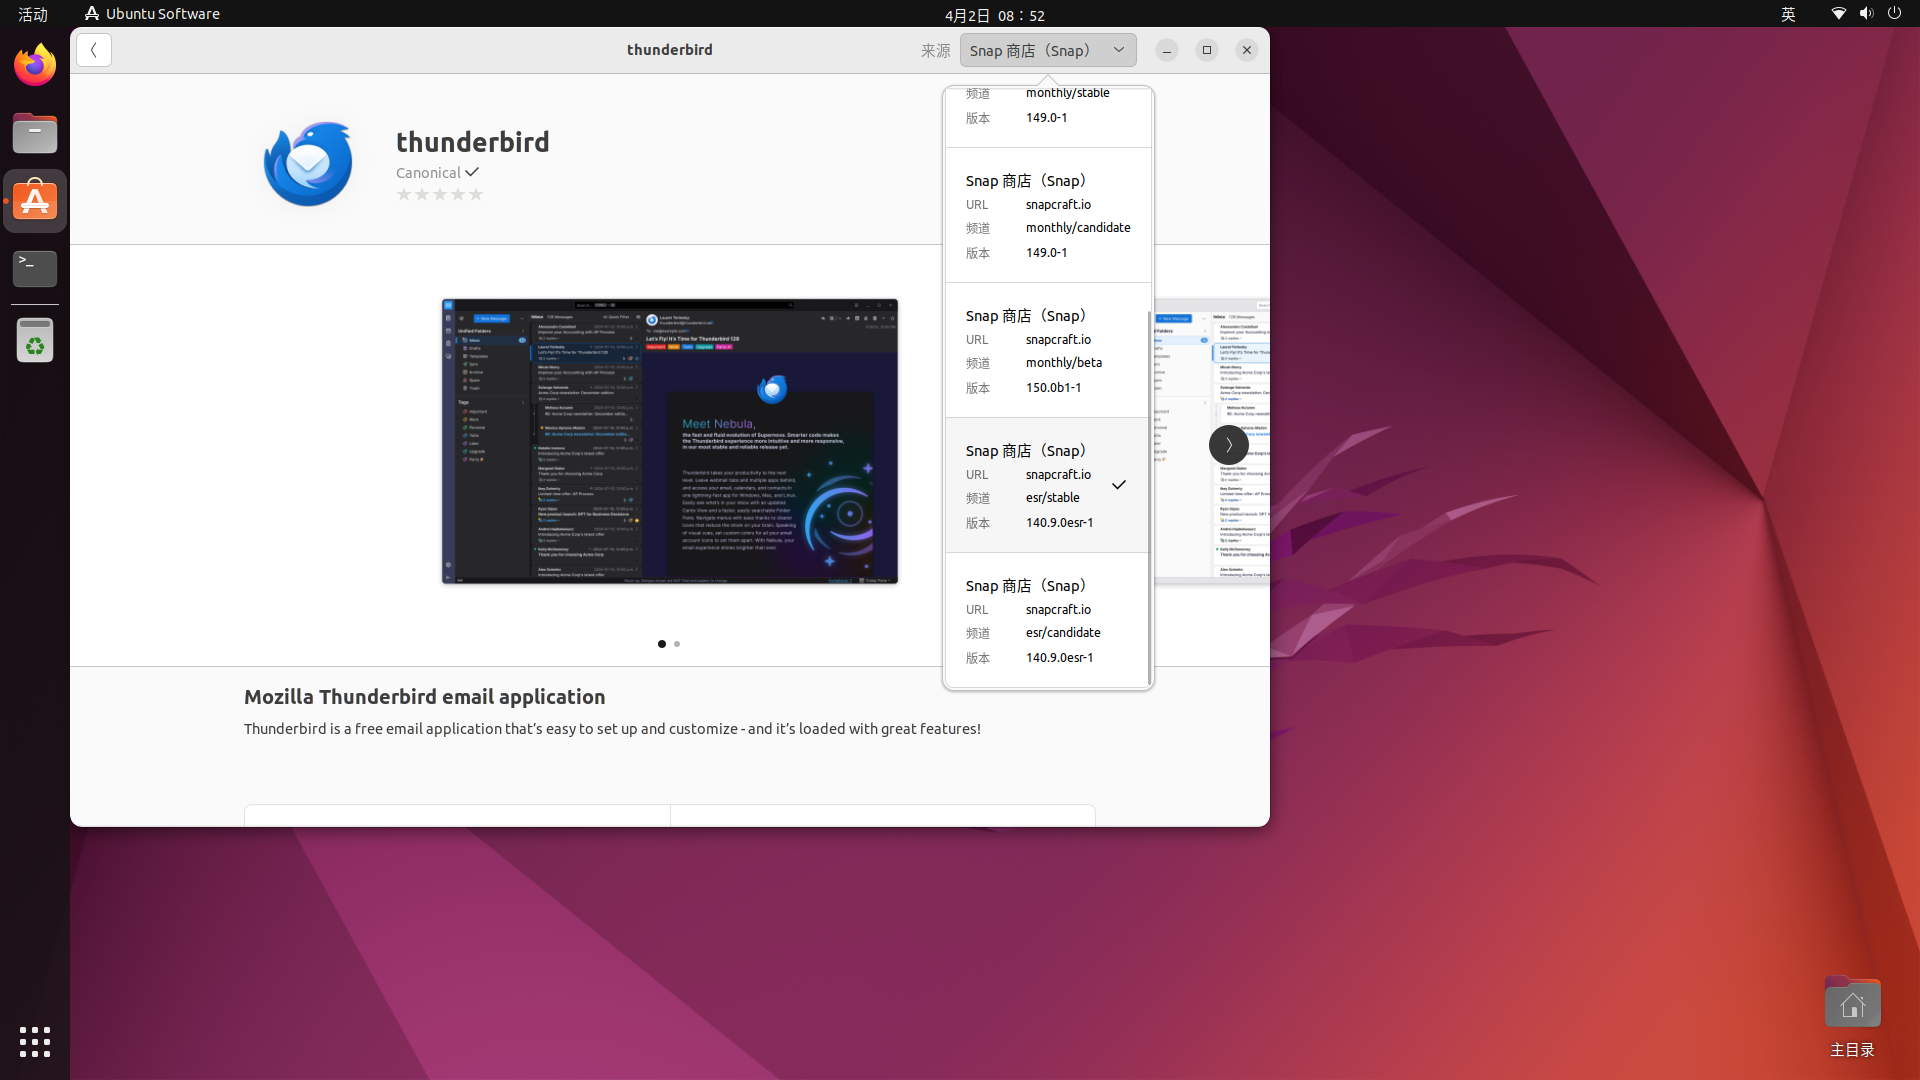This screenshot has width=1920, height=1080.
Task: Select esr/stable channel source
Action: pyautogui.click(x=1047, y=485)
